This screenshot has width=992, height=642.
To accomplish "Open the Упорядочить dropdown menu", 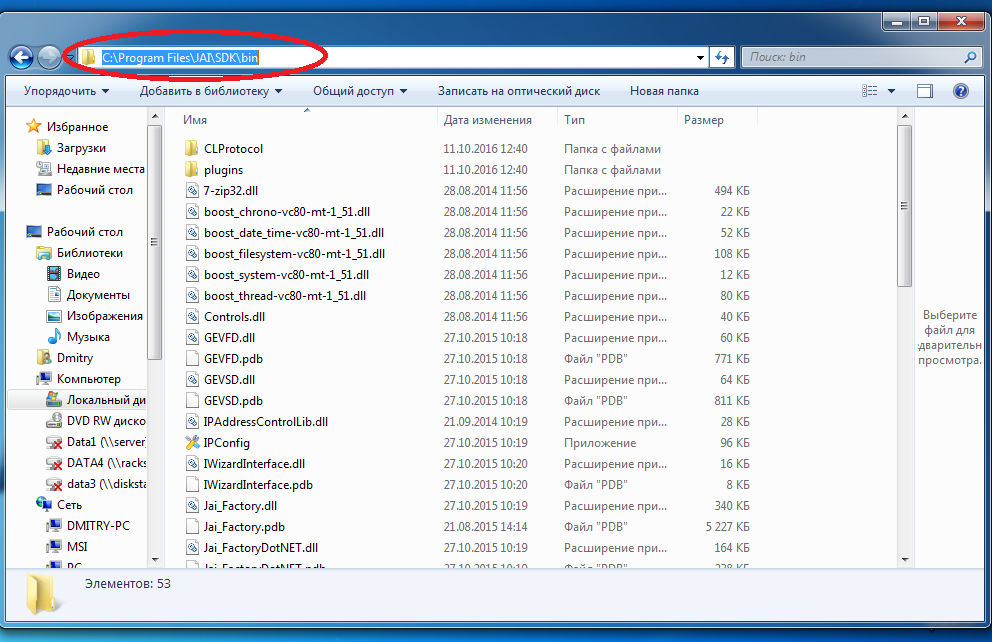I will [66, 91].
